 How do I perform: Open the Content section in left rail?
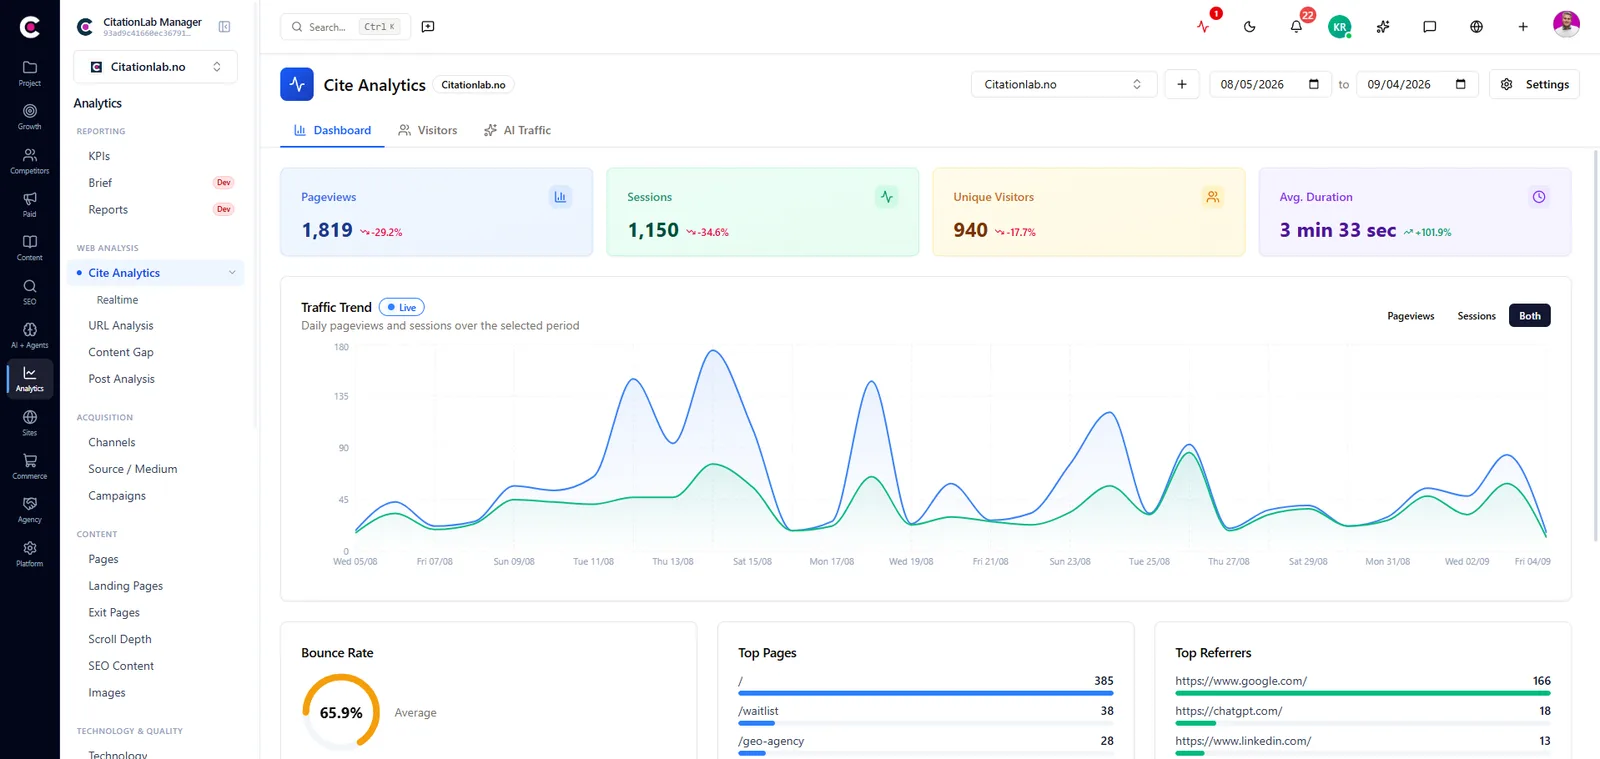pyautogui.click(x=30, y=248)
